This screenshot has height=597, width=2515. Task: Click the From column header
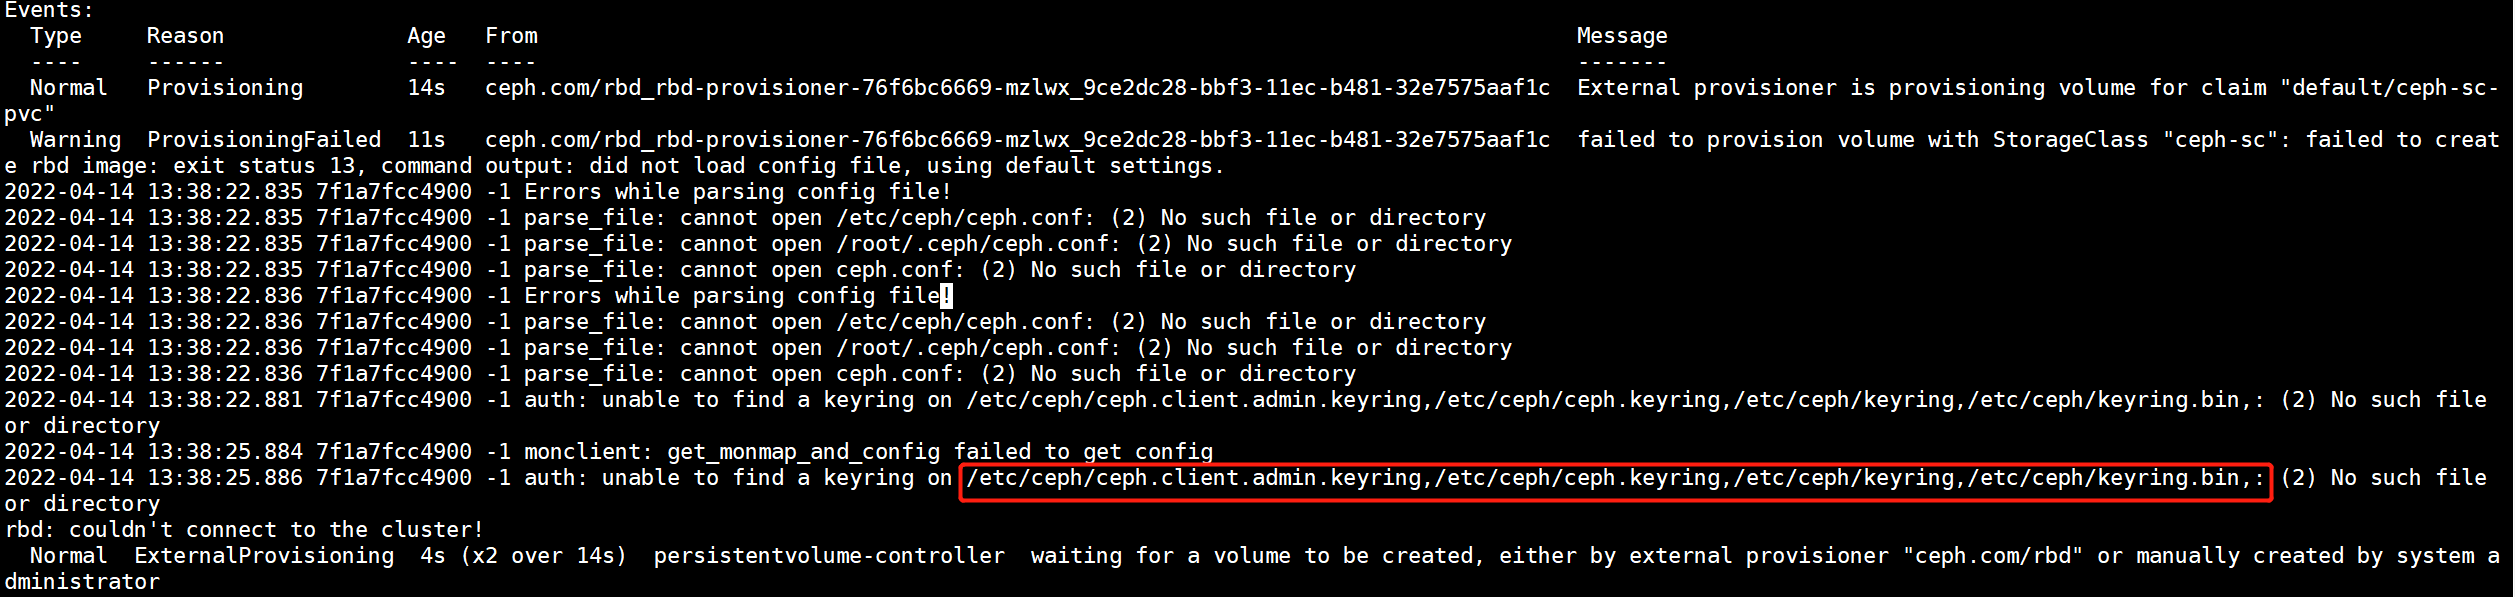point(511,36)
